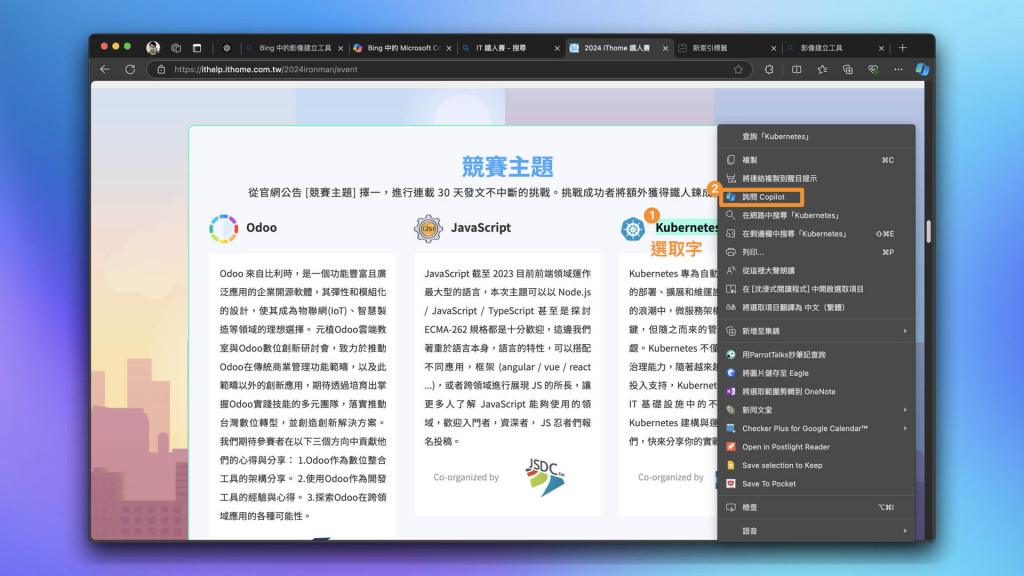Expand 語音 submenu
This screenshot has height=576, width=1024.
(x=816, y=531)
